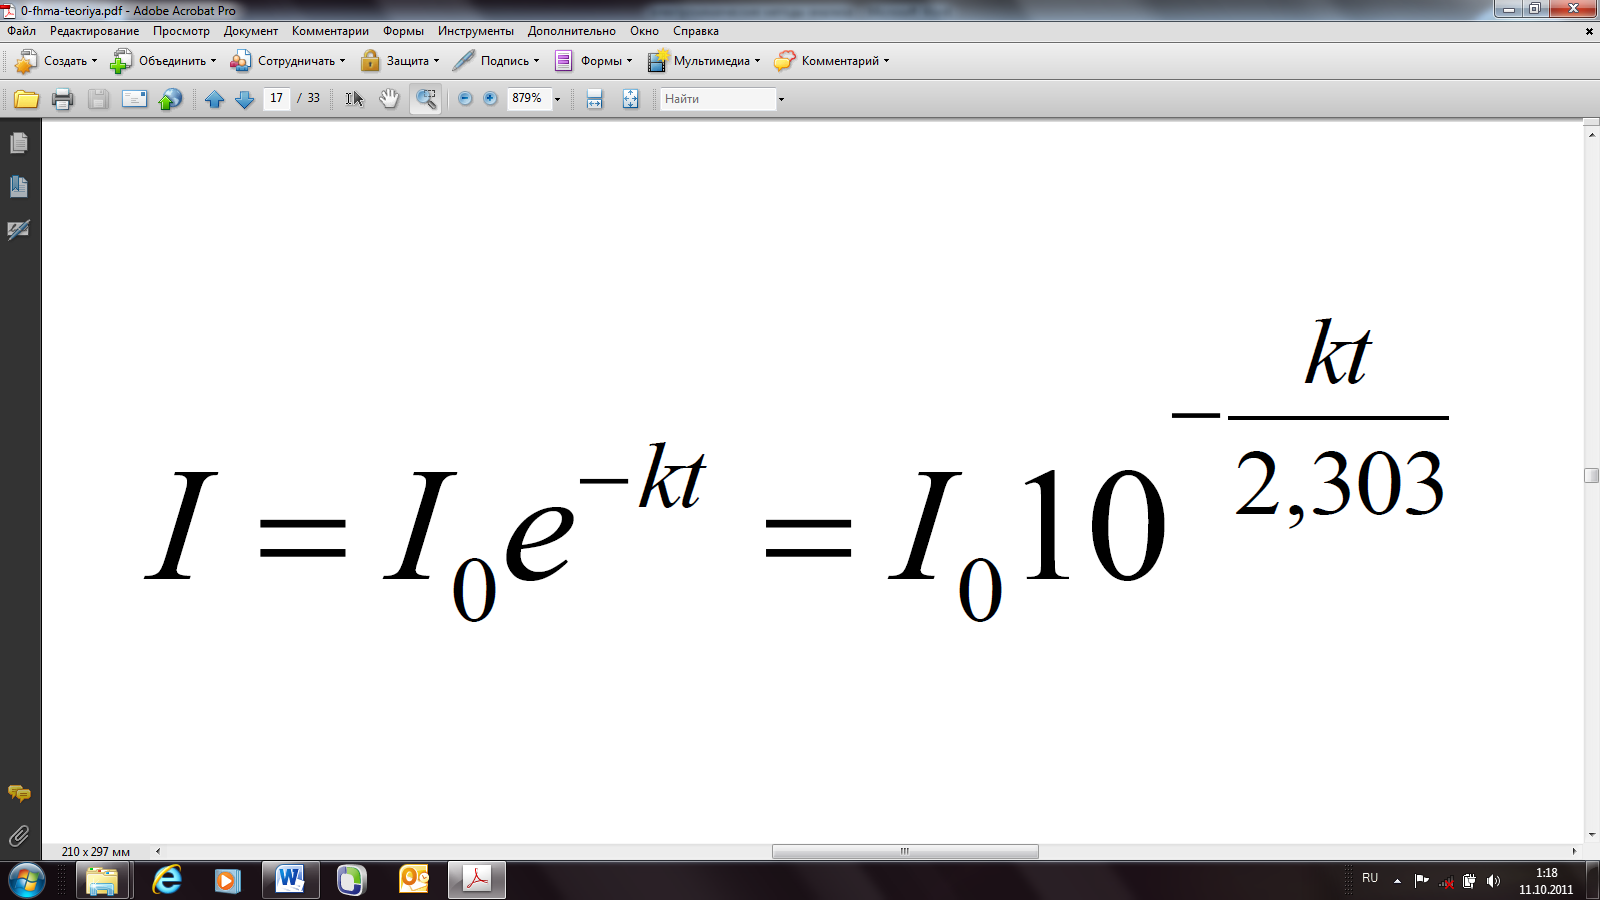Click the Protection padlock icon
Viewport: 1600px width, 900px height.
pyautogui.click(x=370, y=61)
